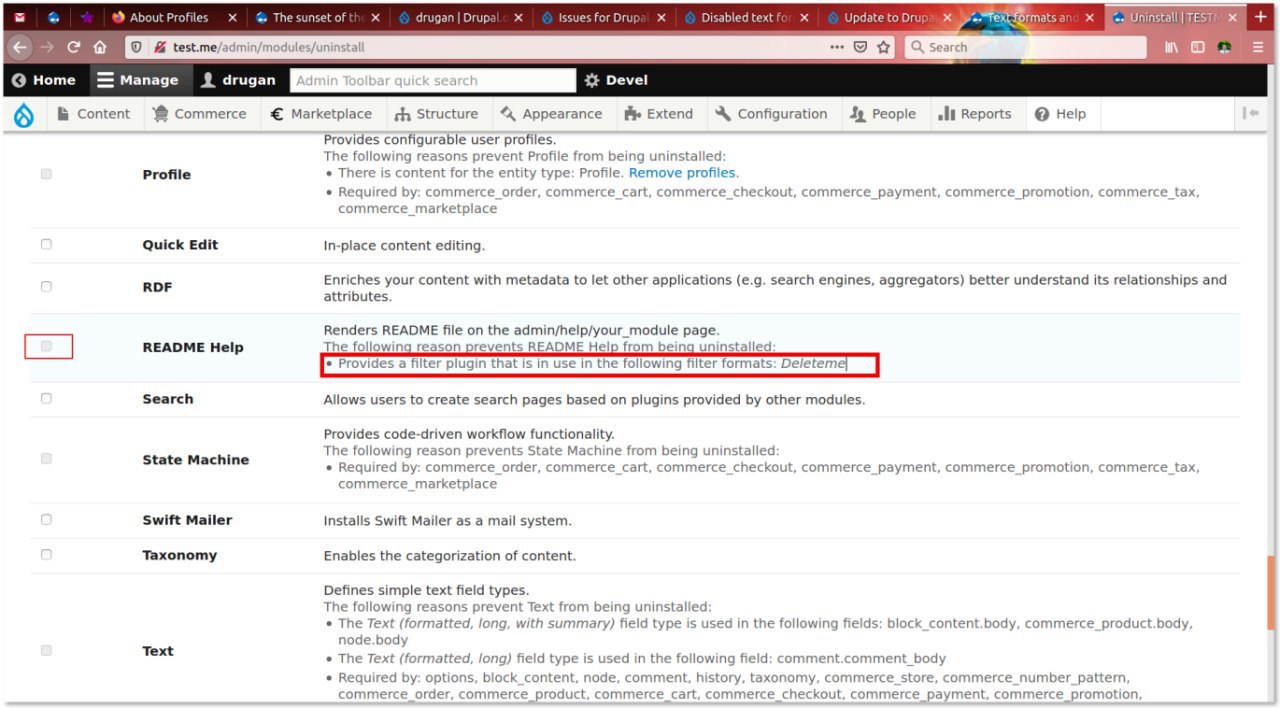Open the Firefox Library icon

point(1173,47)
